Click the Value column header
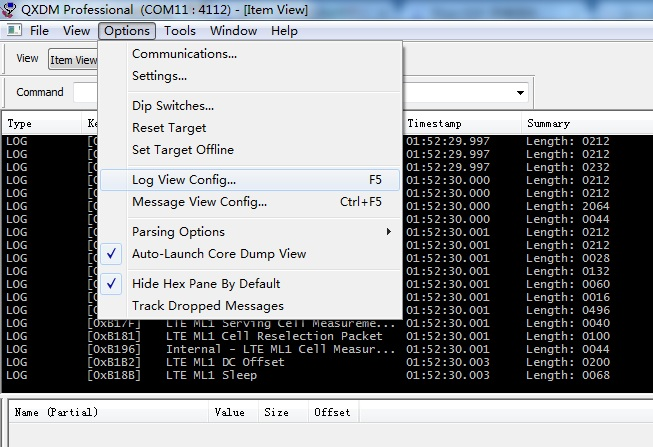653x447 pixels. (233, 412)
